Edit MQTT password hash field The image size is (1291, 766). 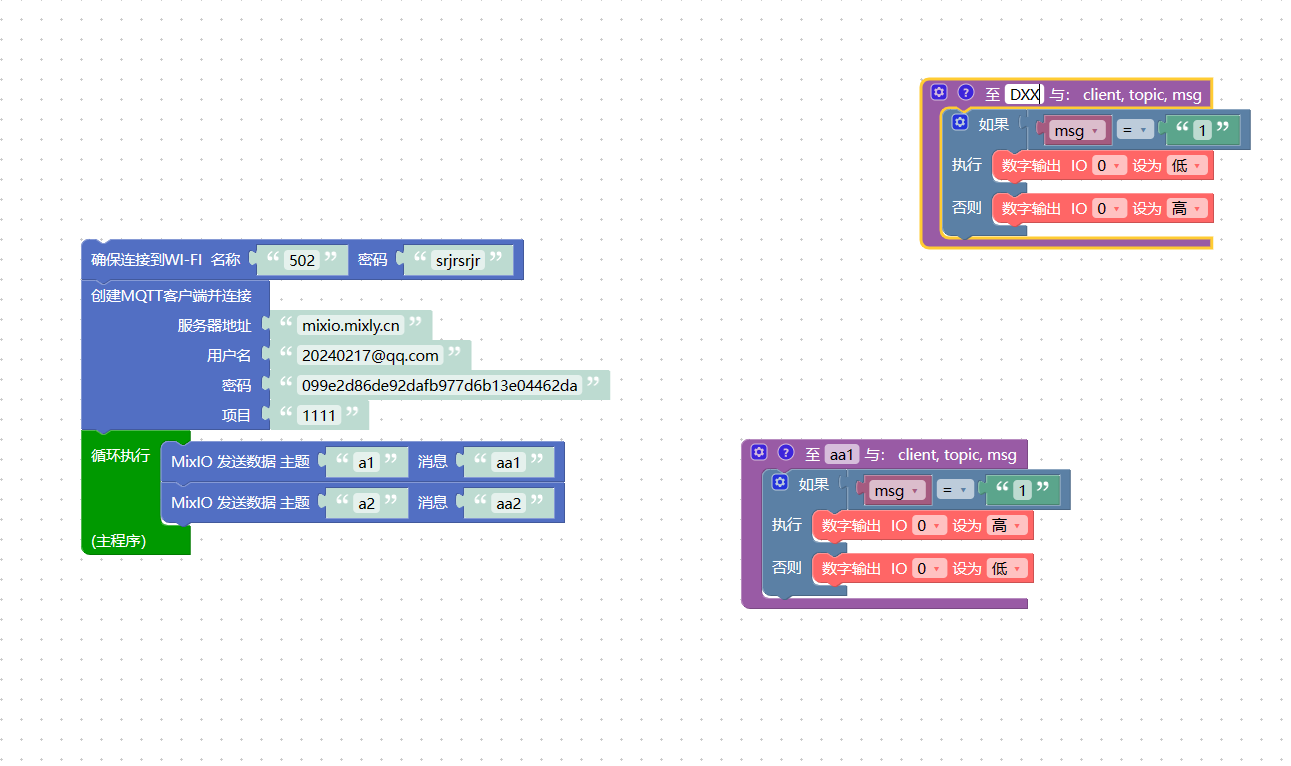[440, 385]
